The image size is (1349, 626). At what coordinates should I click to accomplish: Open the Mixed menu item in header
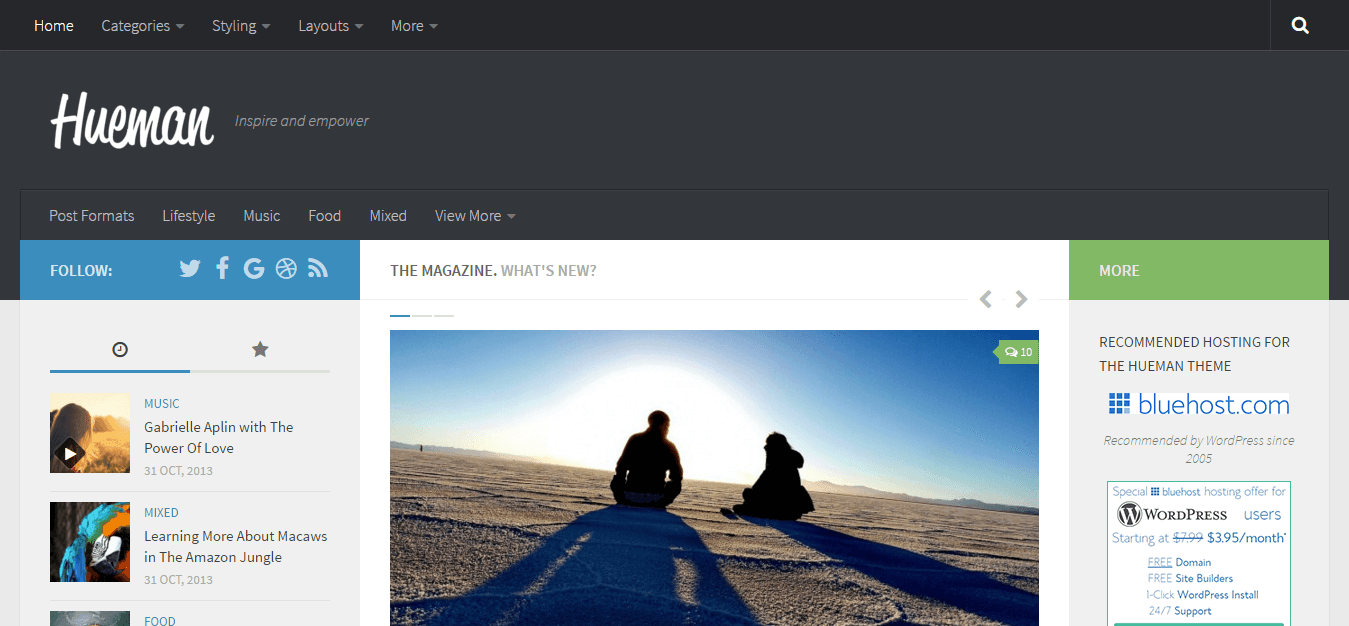pos(388,216)
